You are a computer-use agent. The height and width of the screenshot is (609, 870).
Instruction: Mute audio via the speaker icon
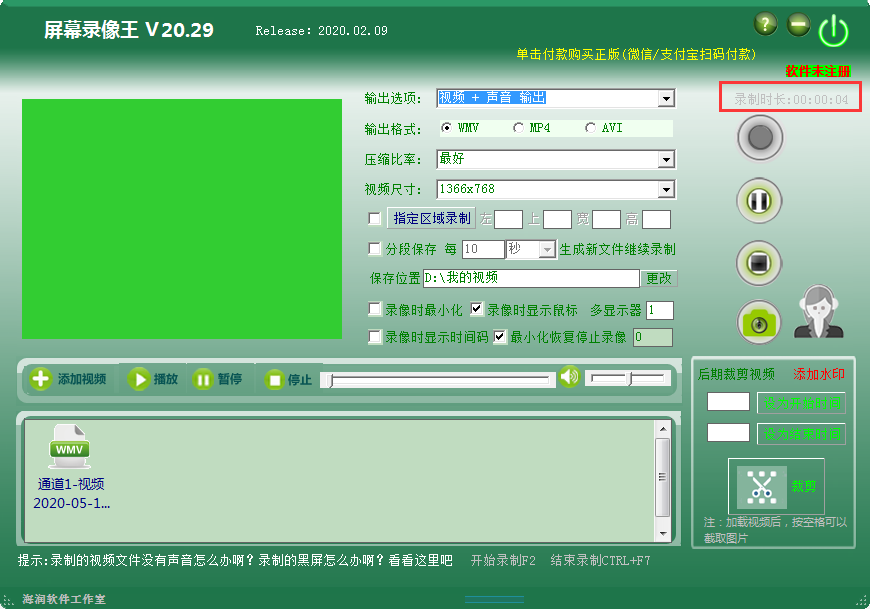pyautogui.click(x=569, y=377)
